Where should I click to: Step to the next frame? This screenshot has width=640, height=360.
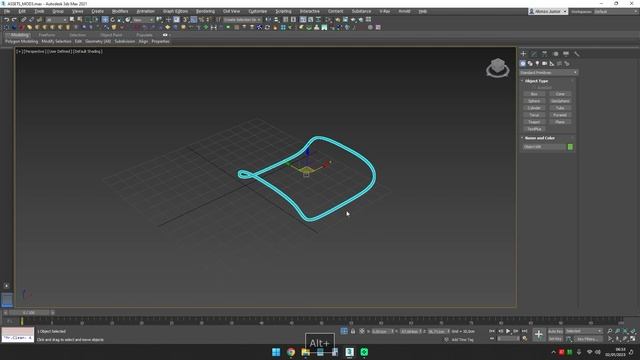click(x=516, y=331)
